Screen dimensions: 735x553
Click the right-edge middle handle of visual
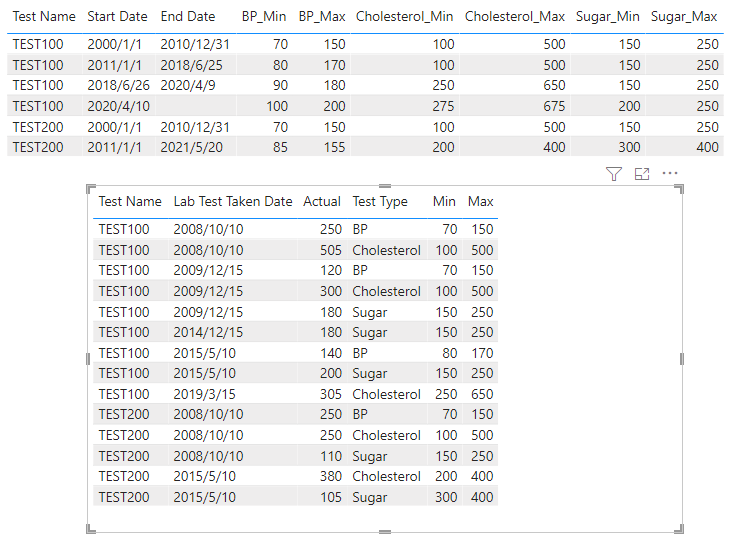[x=682, y=359]
